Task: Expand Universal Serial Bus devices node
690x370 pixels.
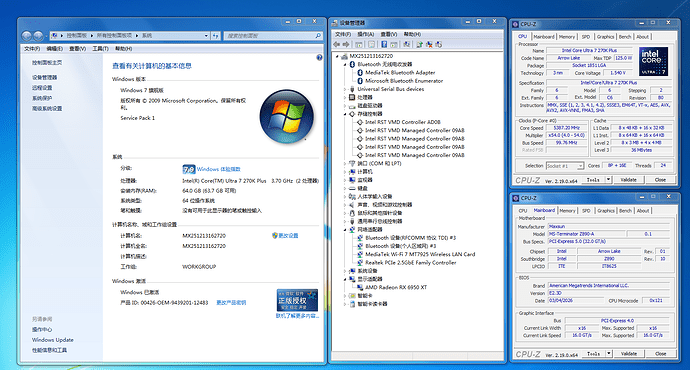Action: pyautogui.click(x=345, y=89)
